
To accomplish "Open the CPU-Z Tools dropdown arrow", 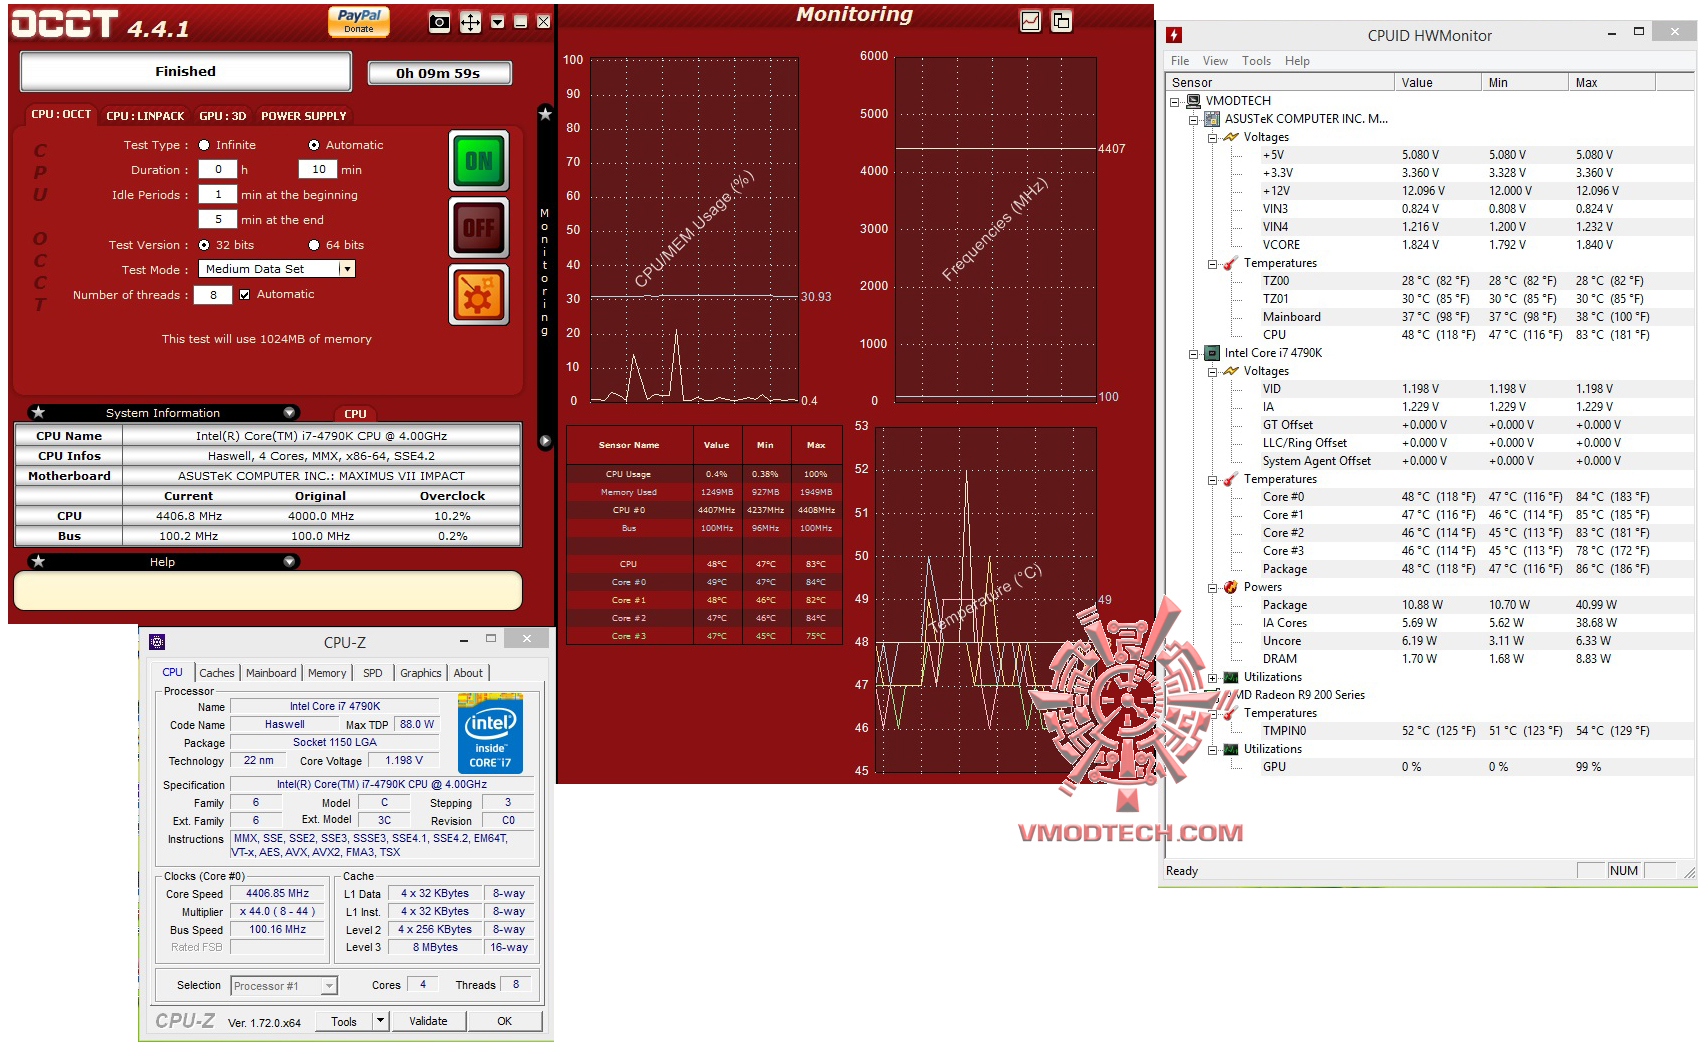I will click(x=380, y=1021).
